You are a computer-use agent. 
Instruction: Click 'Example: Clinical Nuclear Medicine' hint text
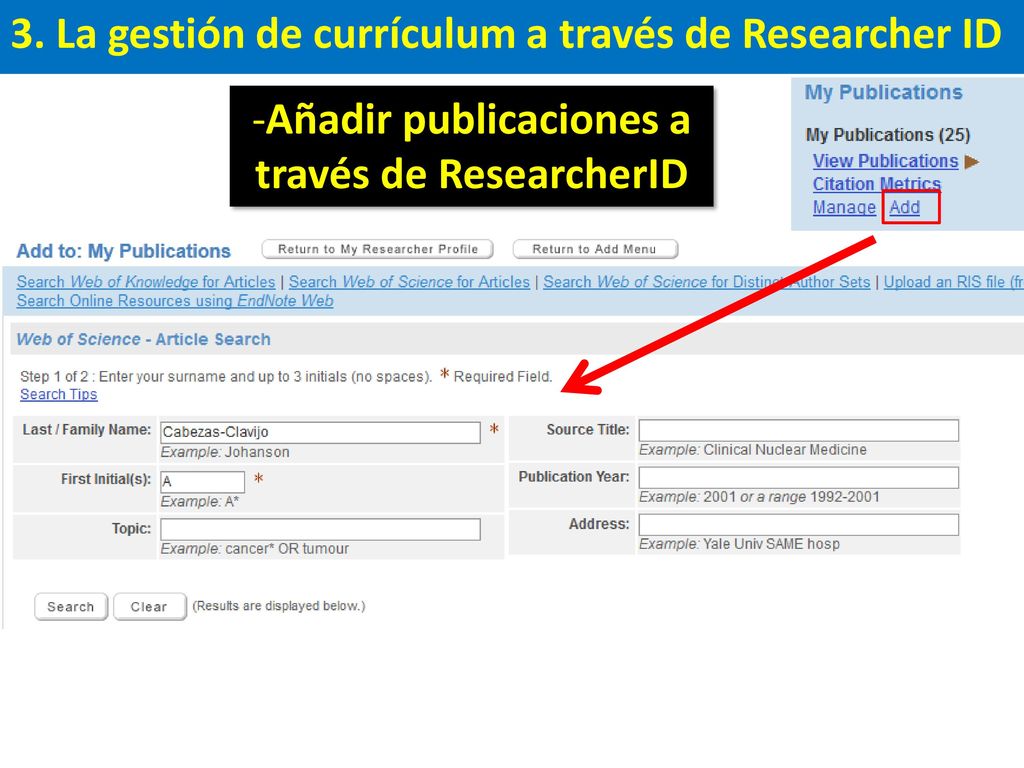753,450
